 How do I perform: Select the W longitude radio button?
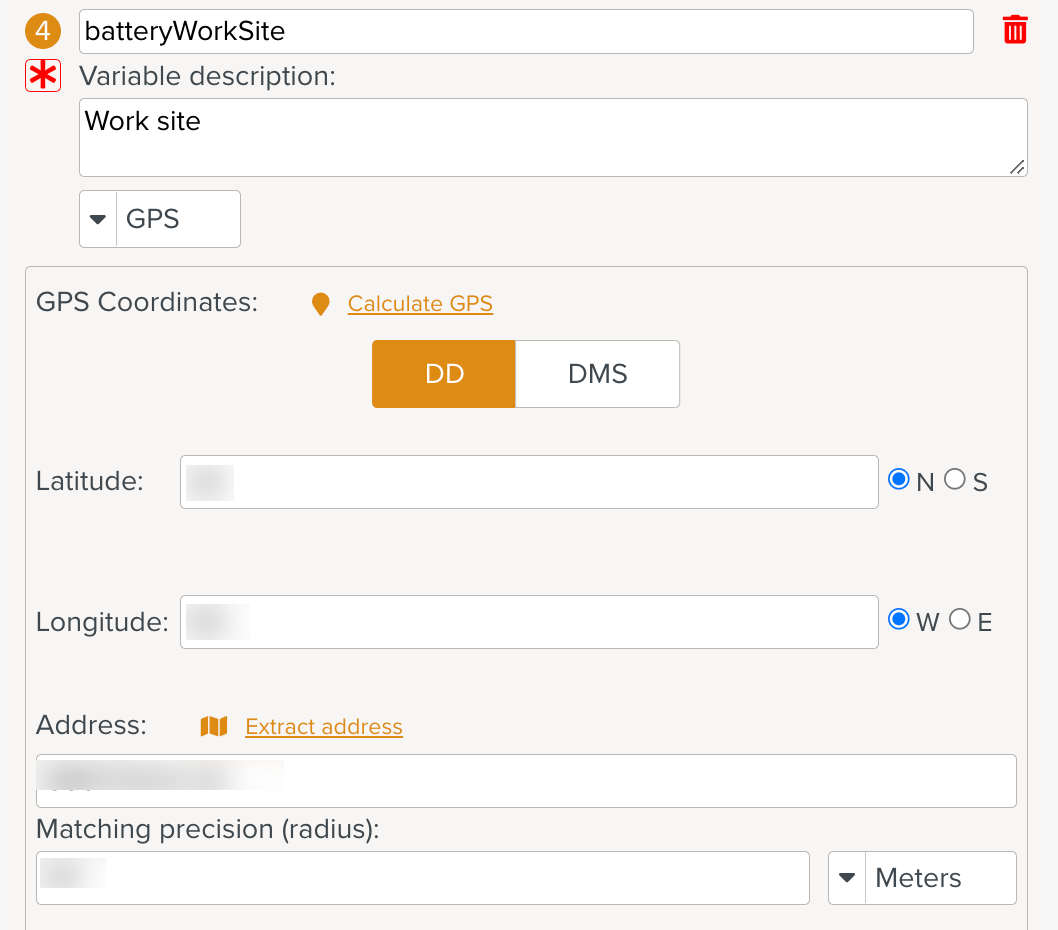898,619
